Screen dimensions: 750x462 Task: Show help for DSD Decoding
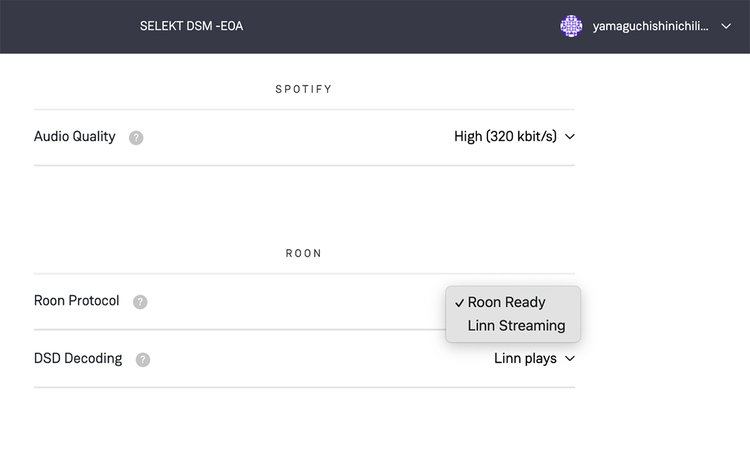click(143, 359)
